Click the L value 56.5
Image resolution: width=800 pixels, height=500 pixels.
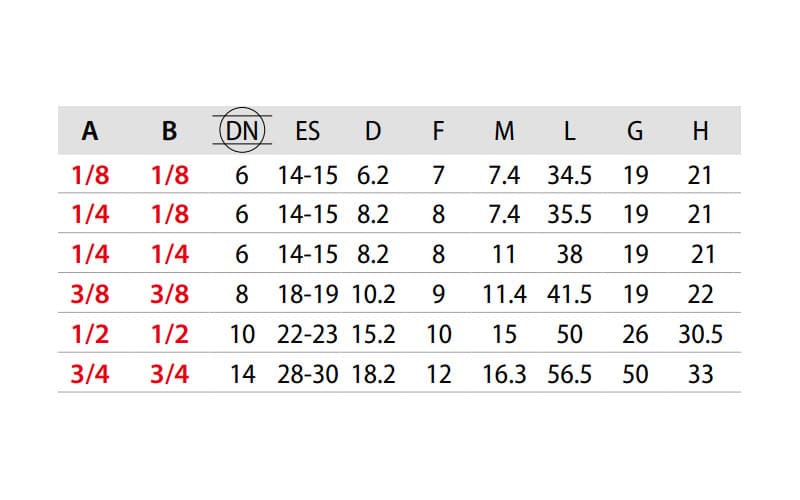point(569,374)
